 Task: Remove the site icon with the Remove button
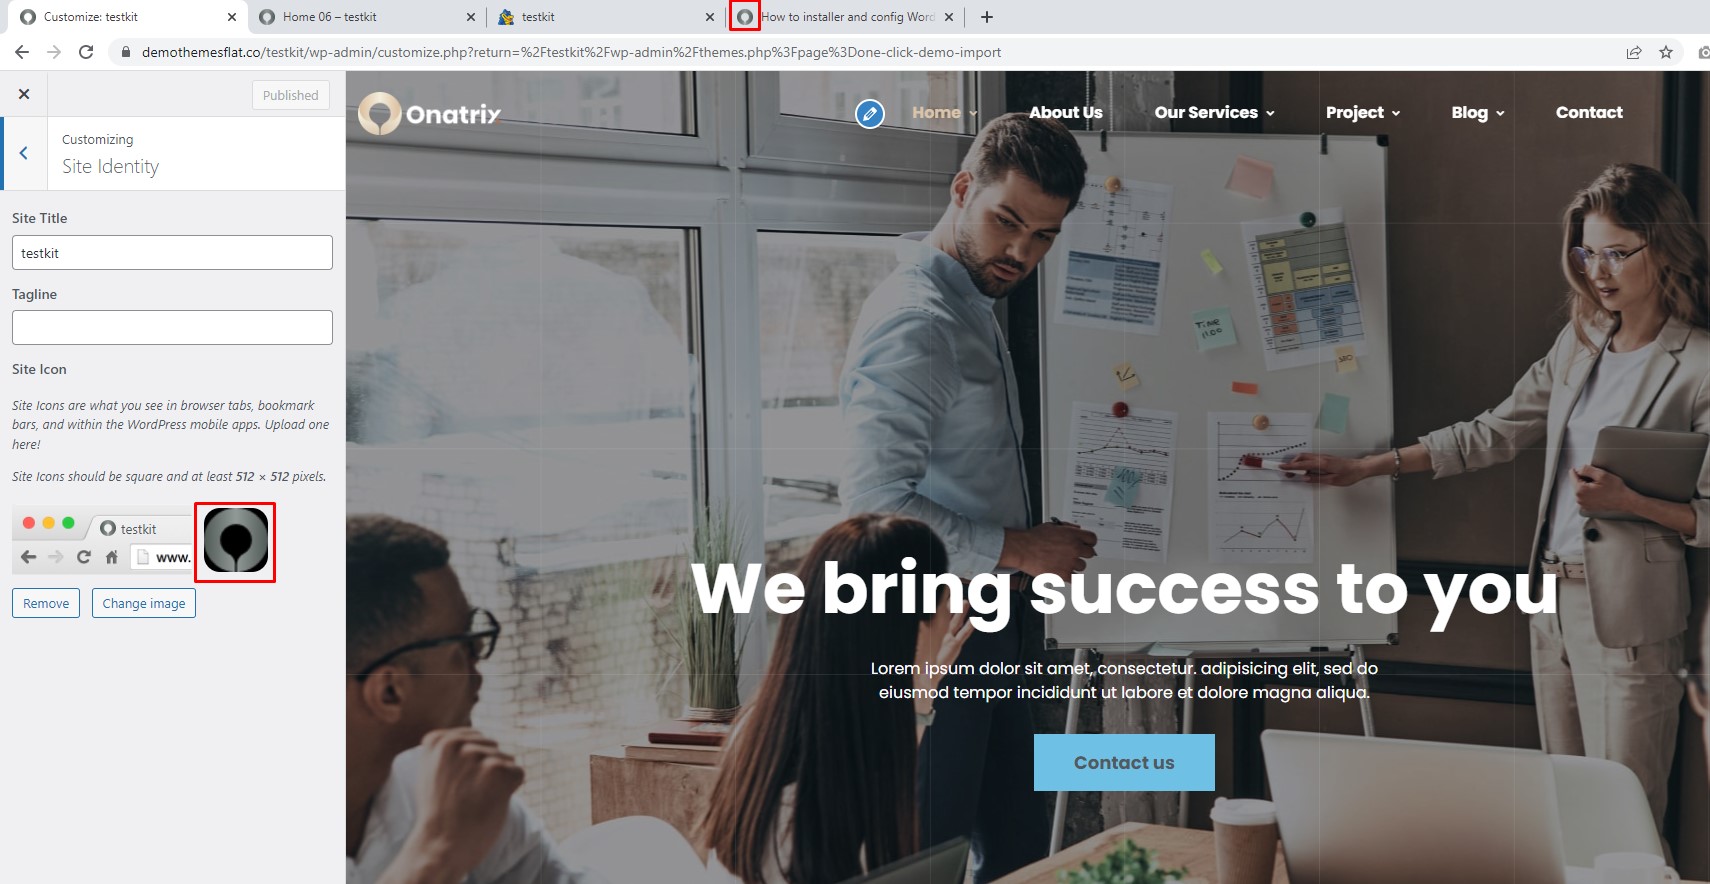(46, 603)
